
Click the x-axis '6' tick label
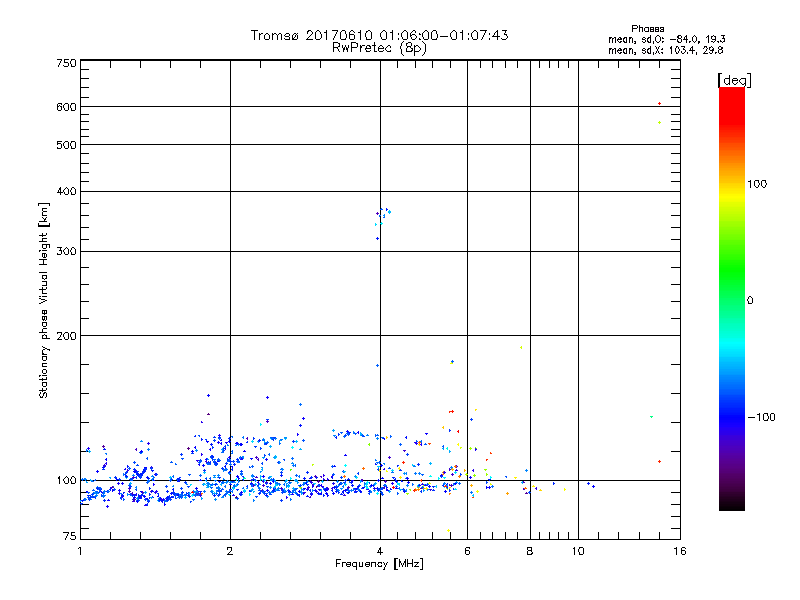tap(467, 551)
